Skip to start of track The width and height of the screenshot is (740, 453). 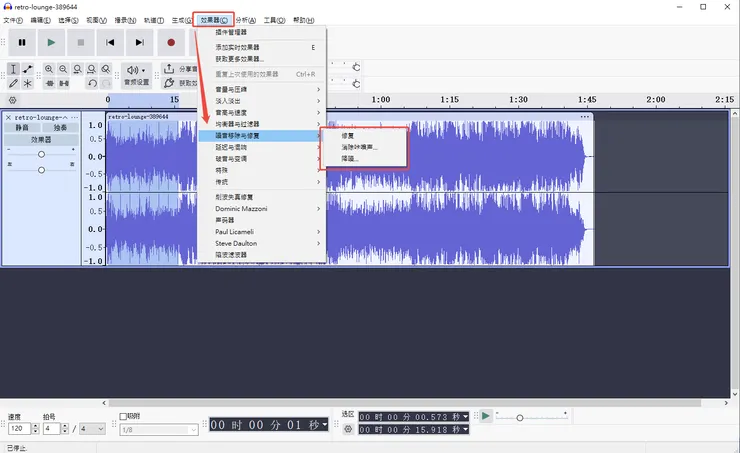pyautogui.click(x=110, y=42)
